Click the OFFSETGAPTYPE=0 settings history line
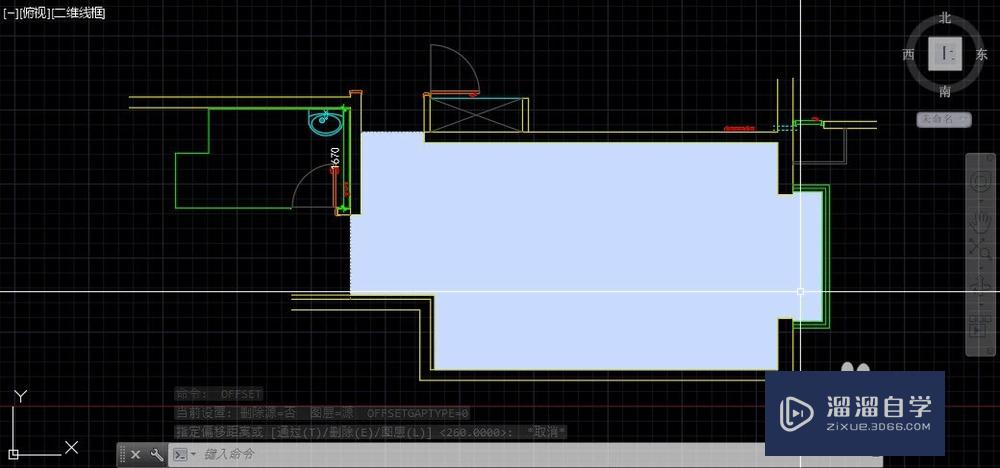This screenshot has height=468, width=1000. click(322, 414)
